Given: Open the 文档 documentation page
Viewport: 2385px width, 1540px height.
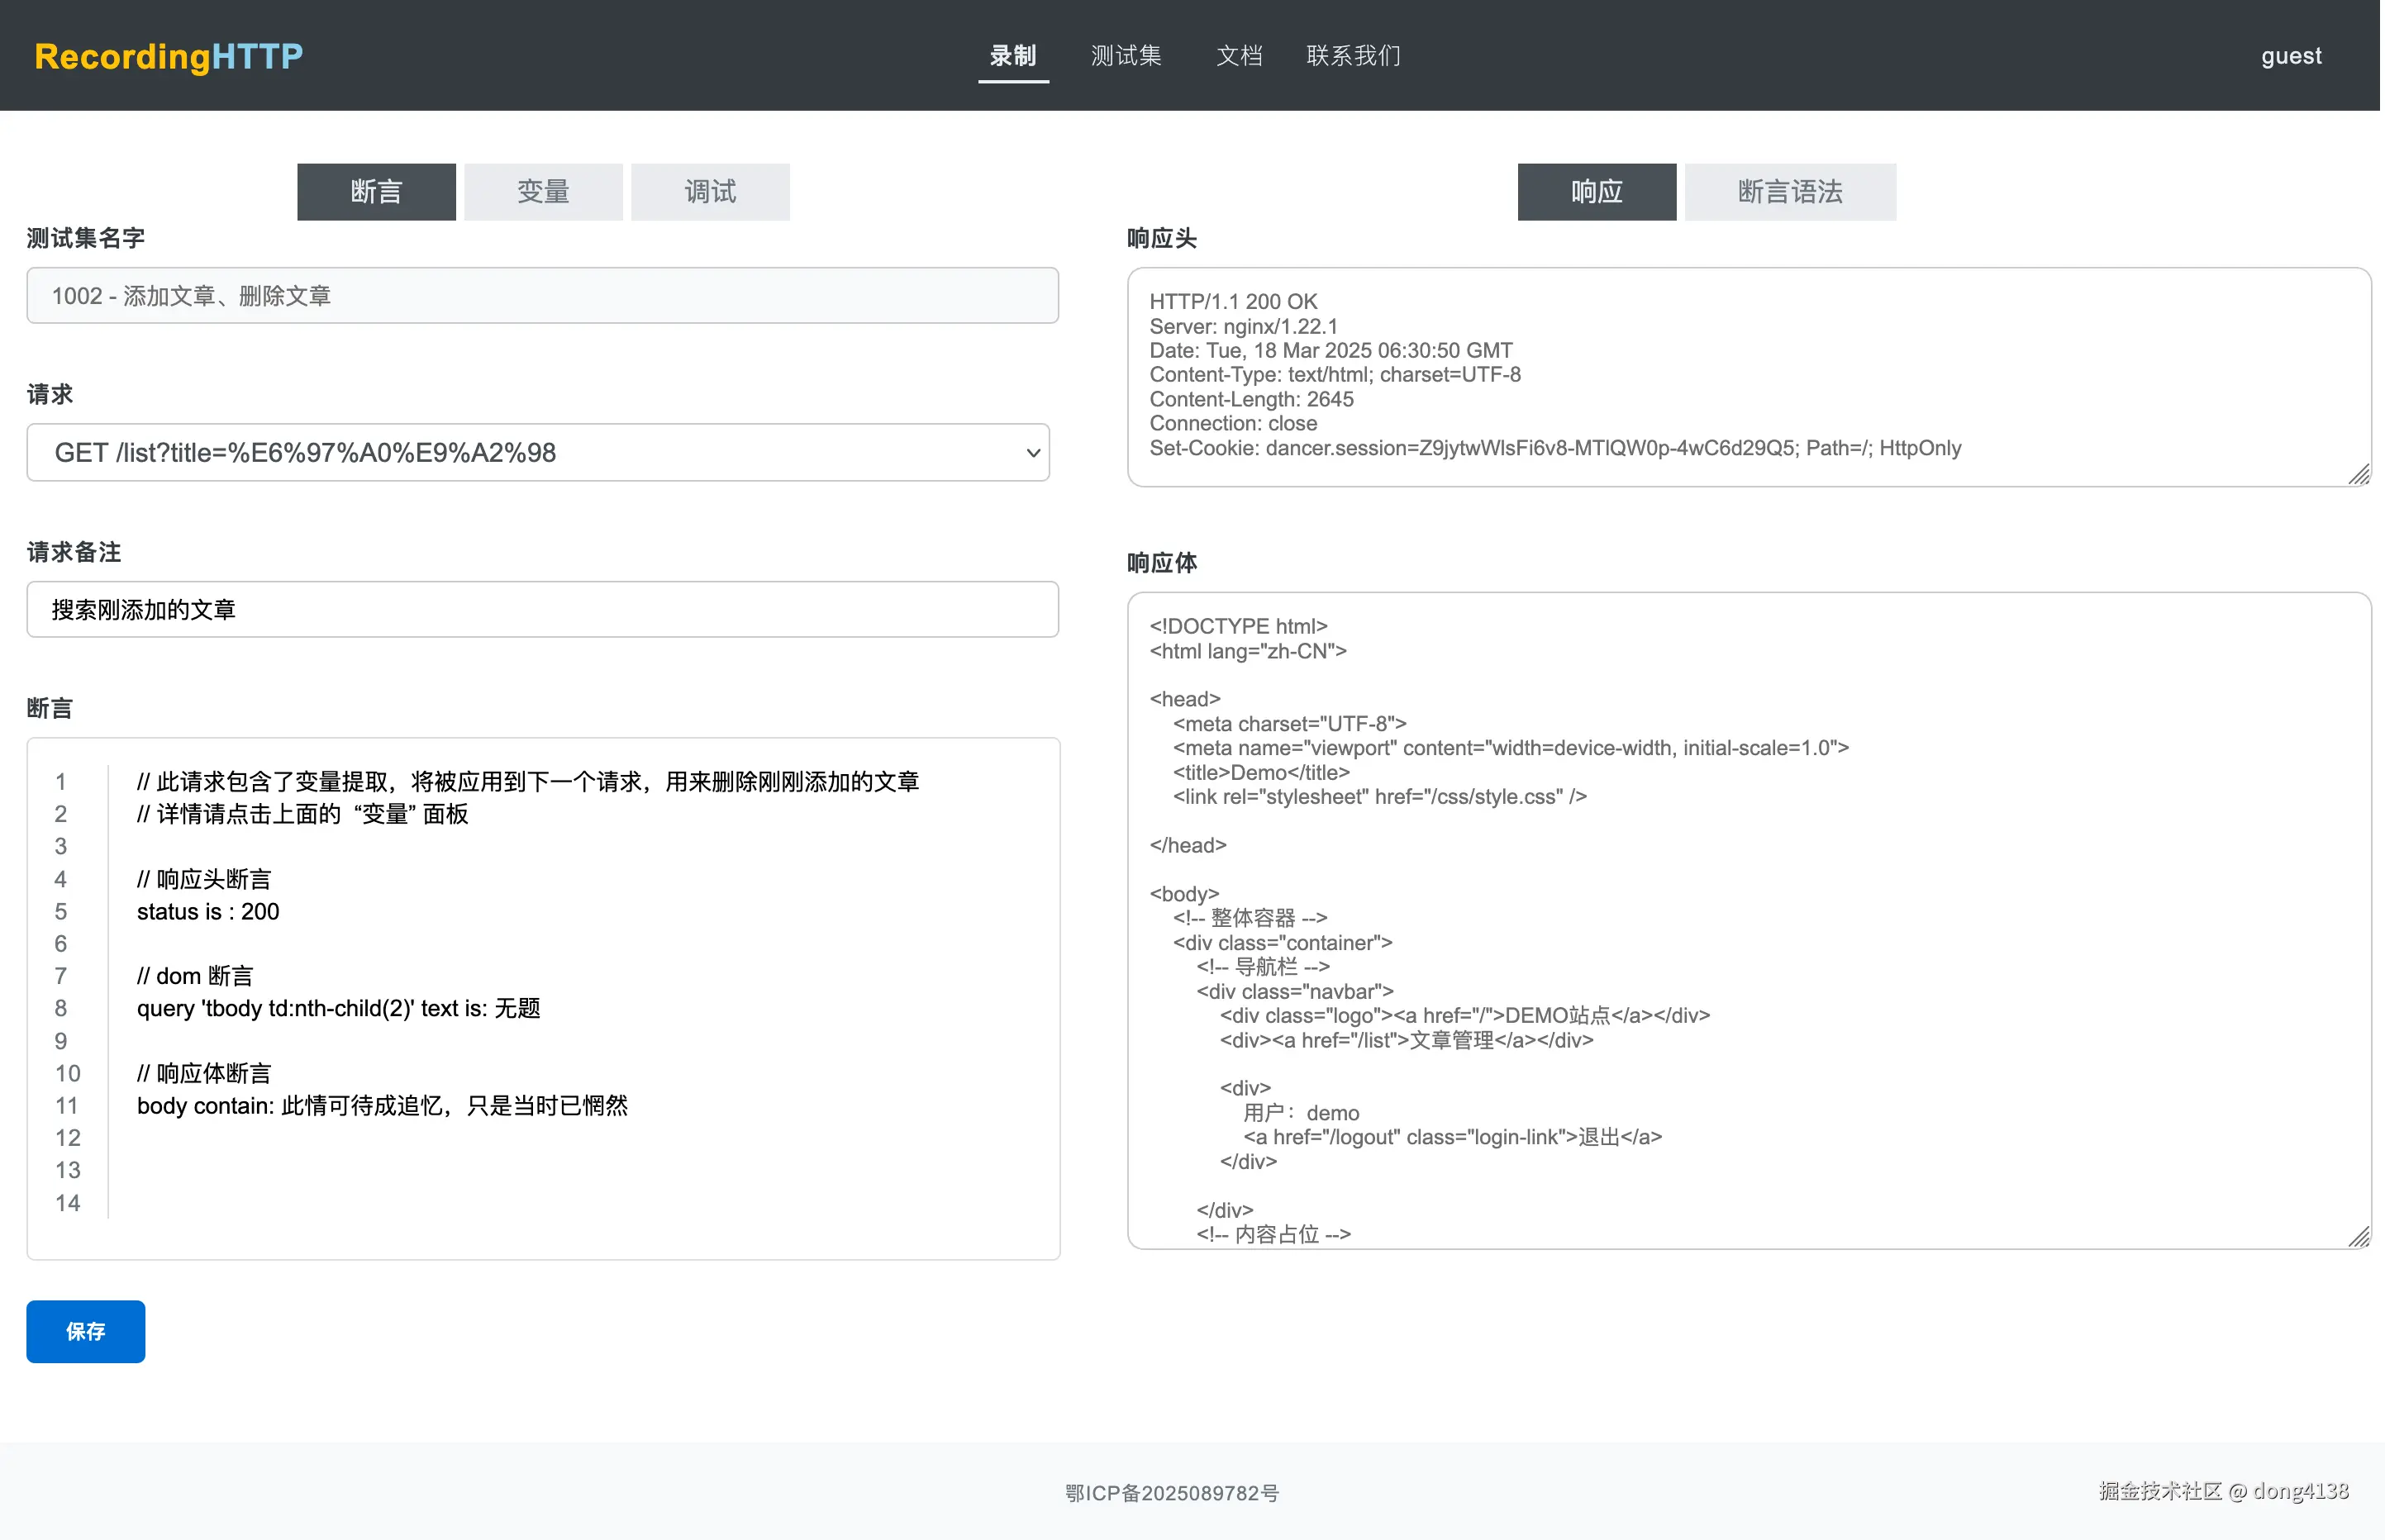Looking at the screenshot, I should click(x=1239, y=56).
